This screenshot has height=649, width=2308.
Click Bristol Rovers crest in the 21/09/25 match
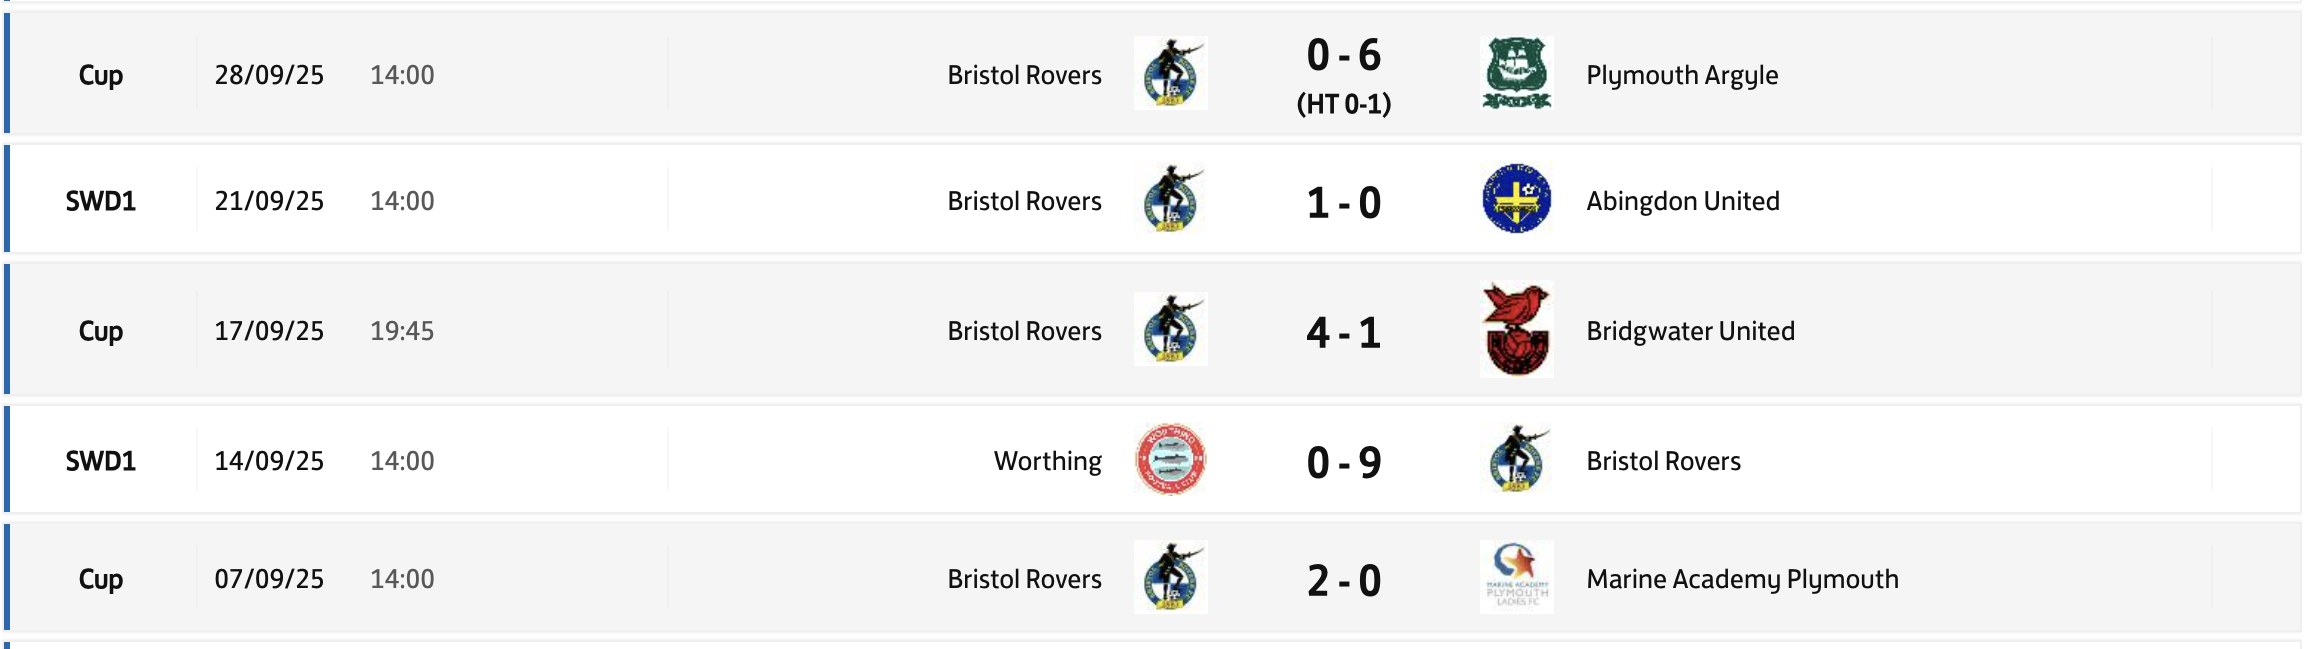click(x=1170, y=199)
